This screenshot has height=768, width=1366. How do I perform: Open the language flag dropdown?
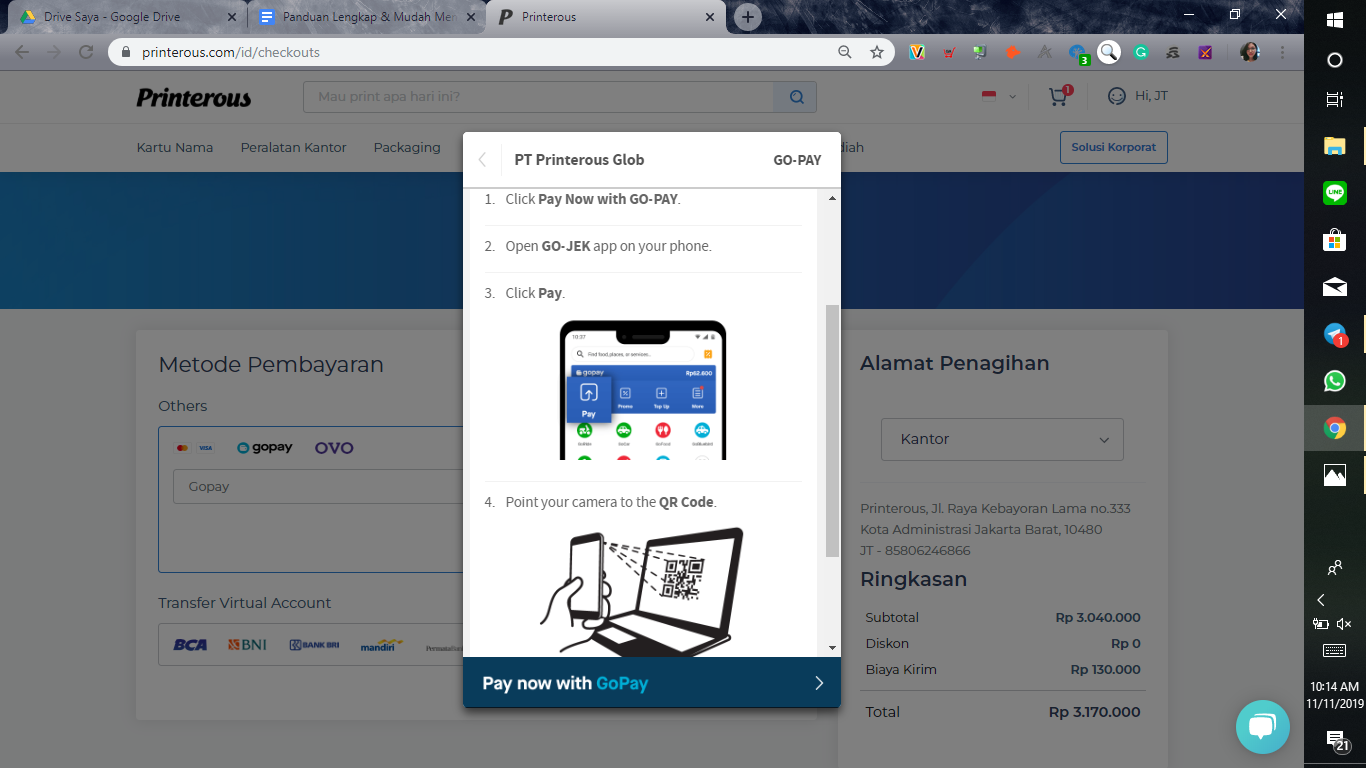point(998,96)
